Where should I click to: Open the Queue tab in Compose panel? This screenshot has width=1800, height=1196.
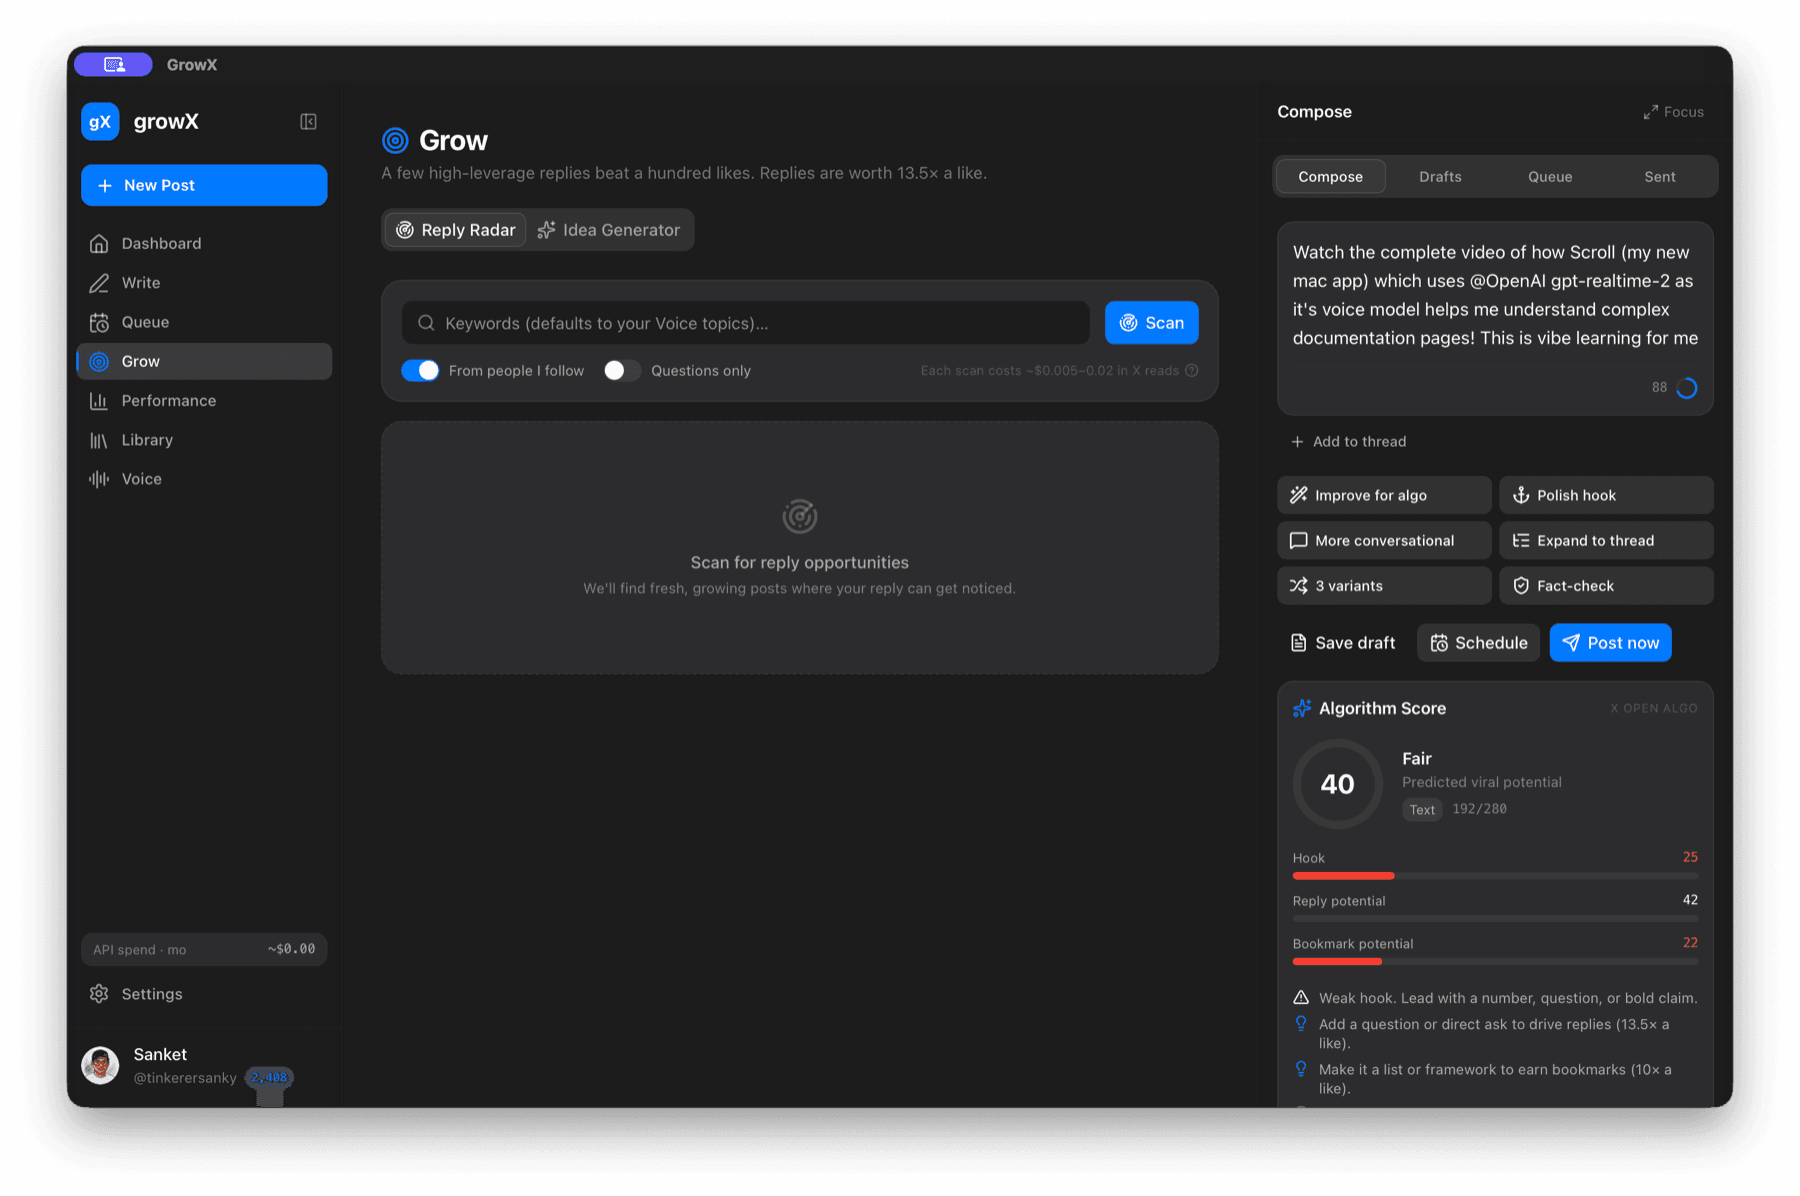[1551, 177]
